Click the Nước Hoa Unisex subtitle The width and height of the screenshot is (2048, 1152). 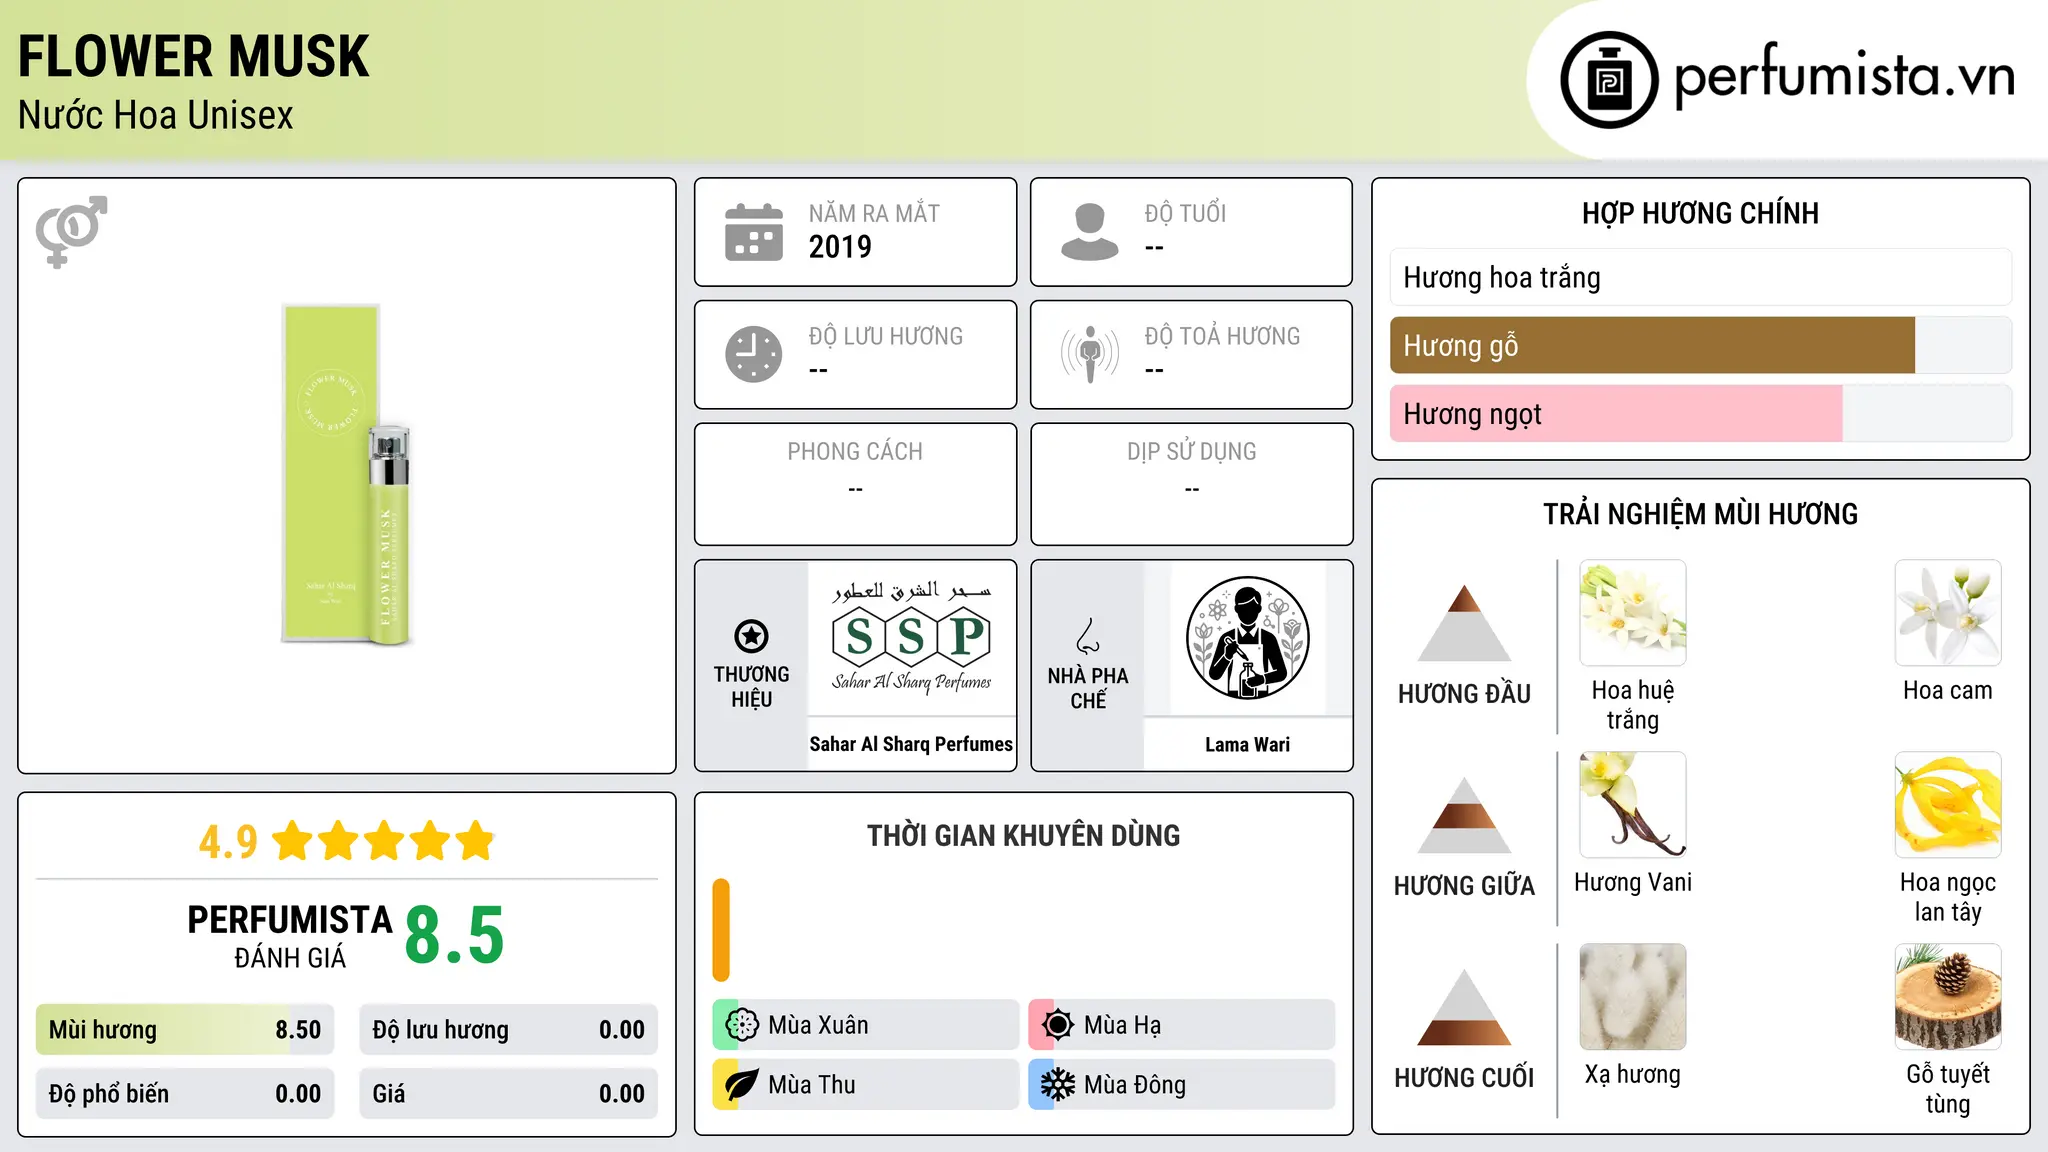pos(156,115)
